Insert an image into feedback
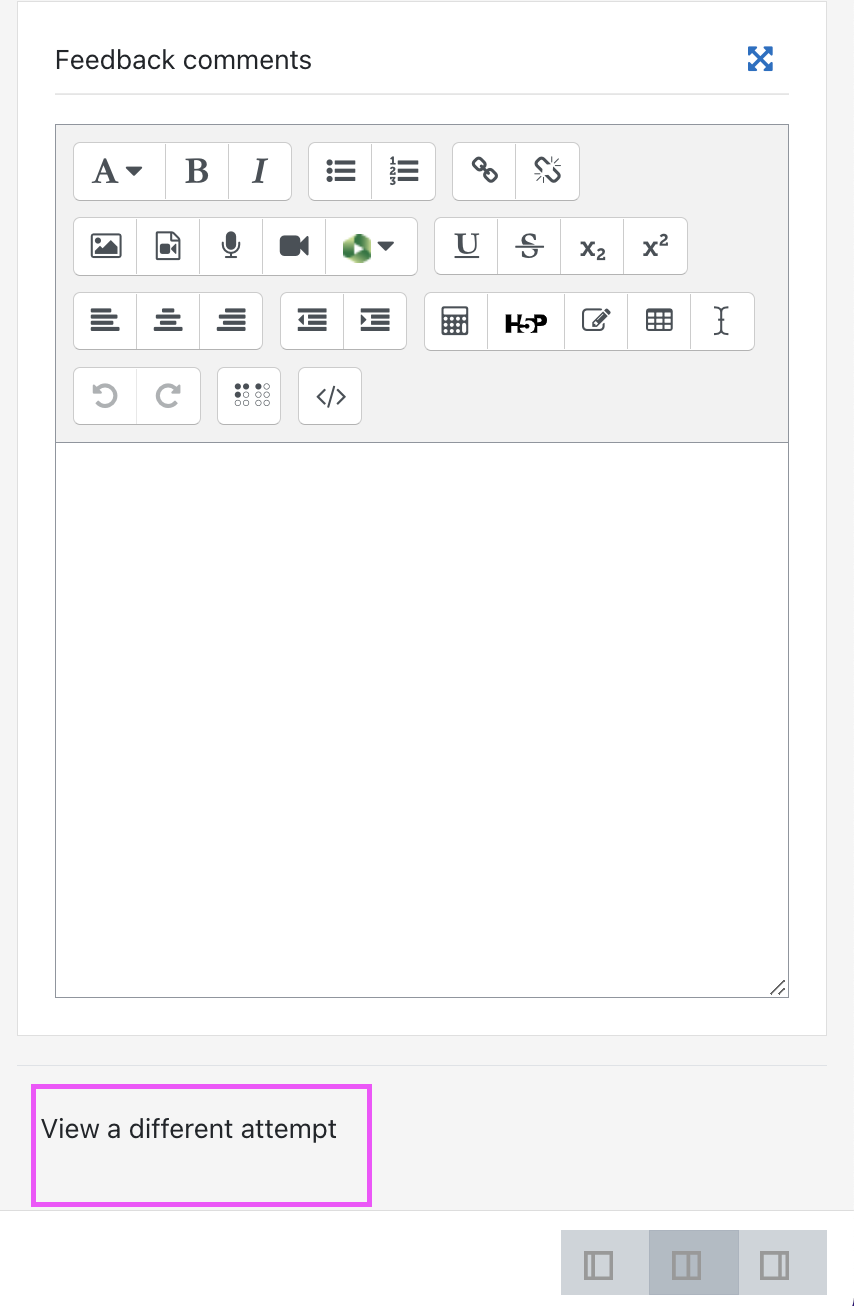Viewport: 854px width, 1306px height. point(105,246)
